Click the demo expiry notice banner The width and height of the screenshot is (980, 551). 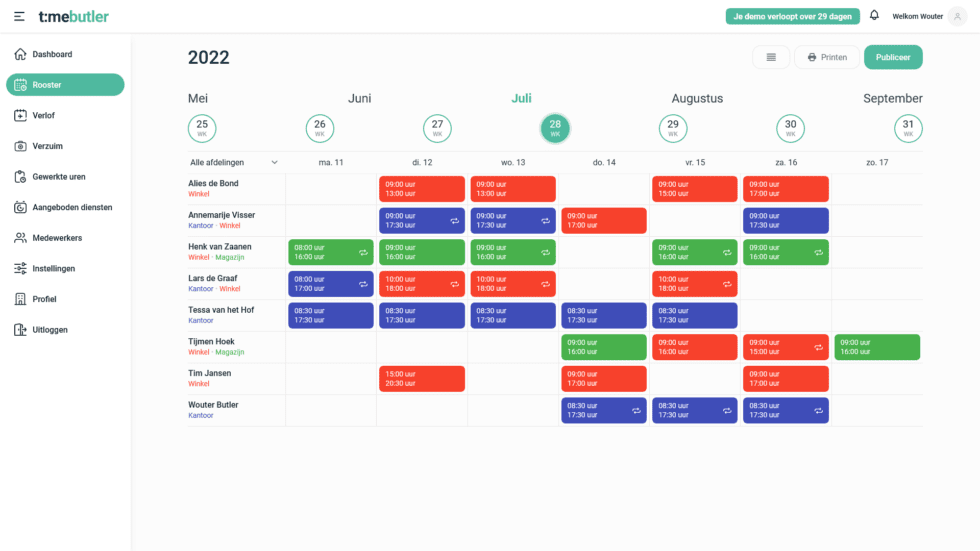tap(792, 17)
